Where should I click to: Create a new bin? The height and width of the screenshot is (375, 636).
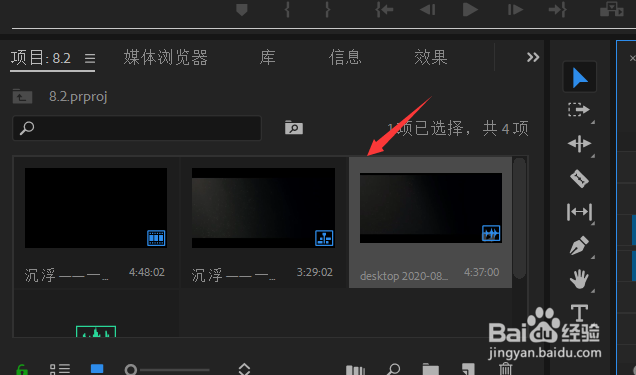[431, 369]
